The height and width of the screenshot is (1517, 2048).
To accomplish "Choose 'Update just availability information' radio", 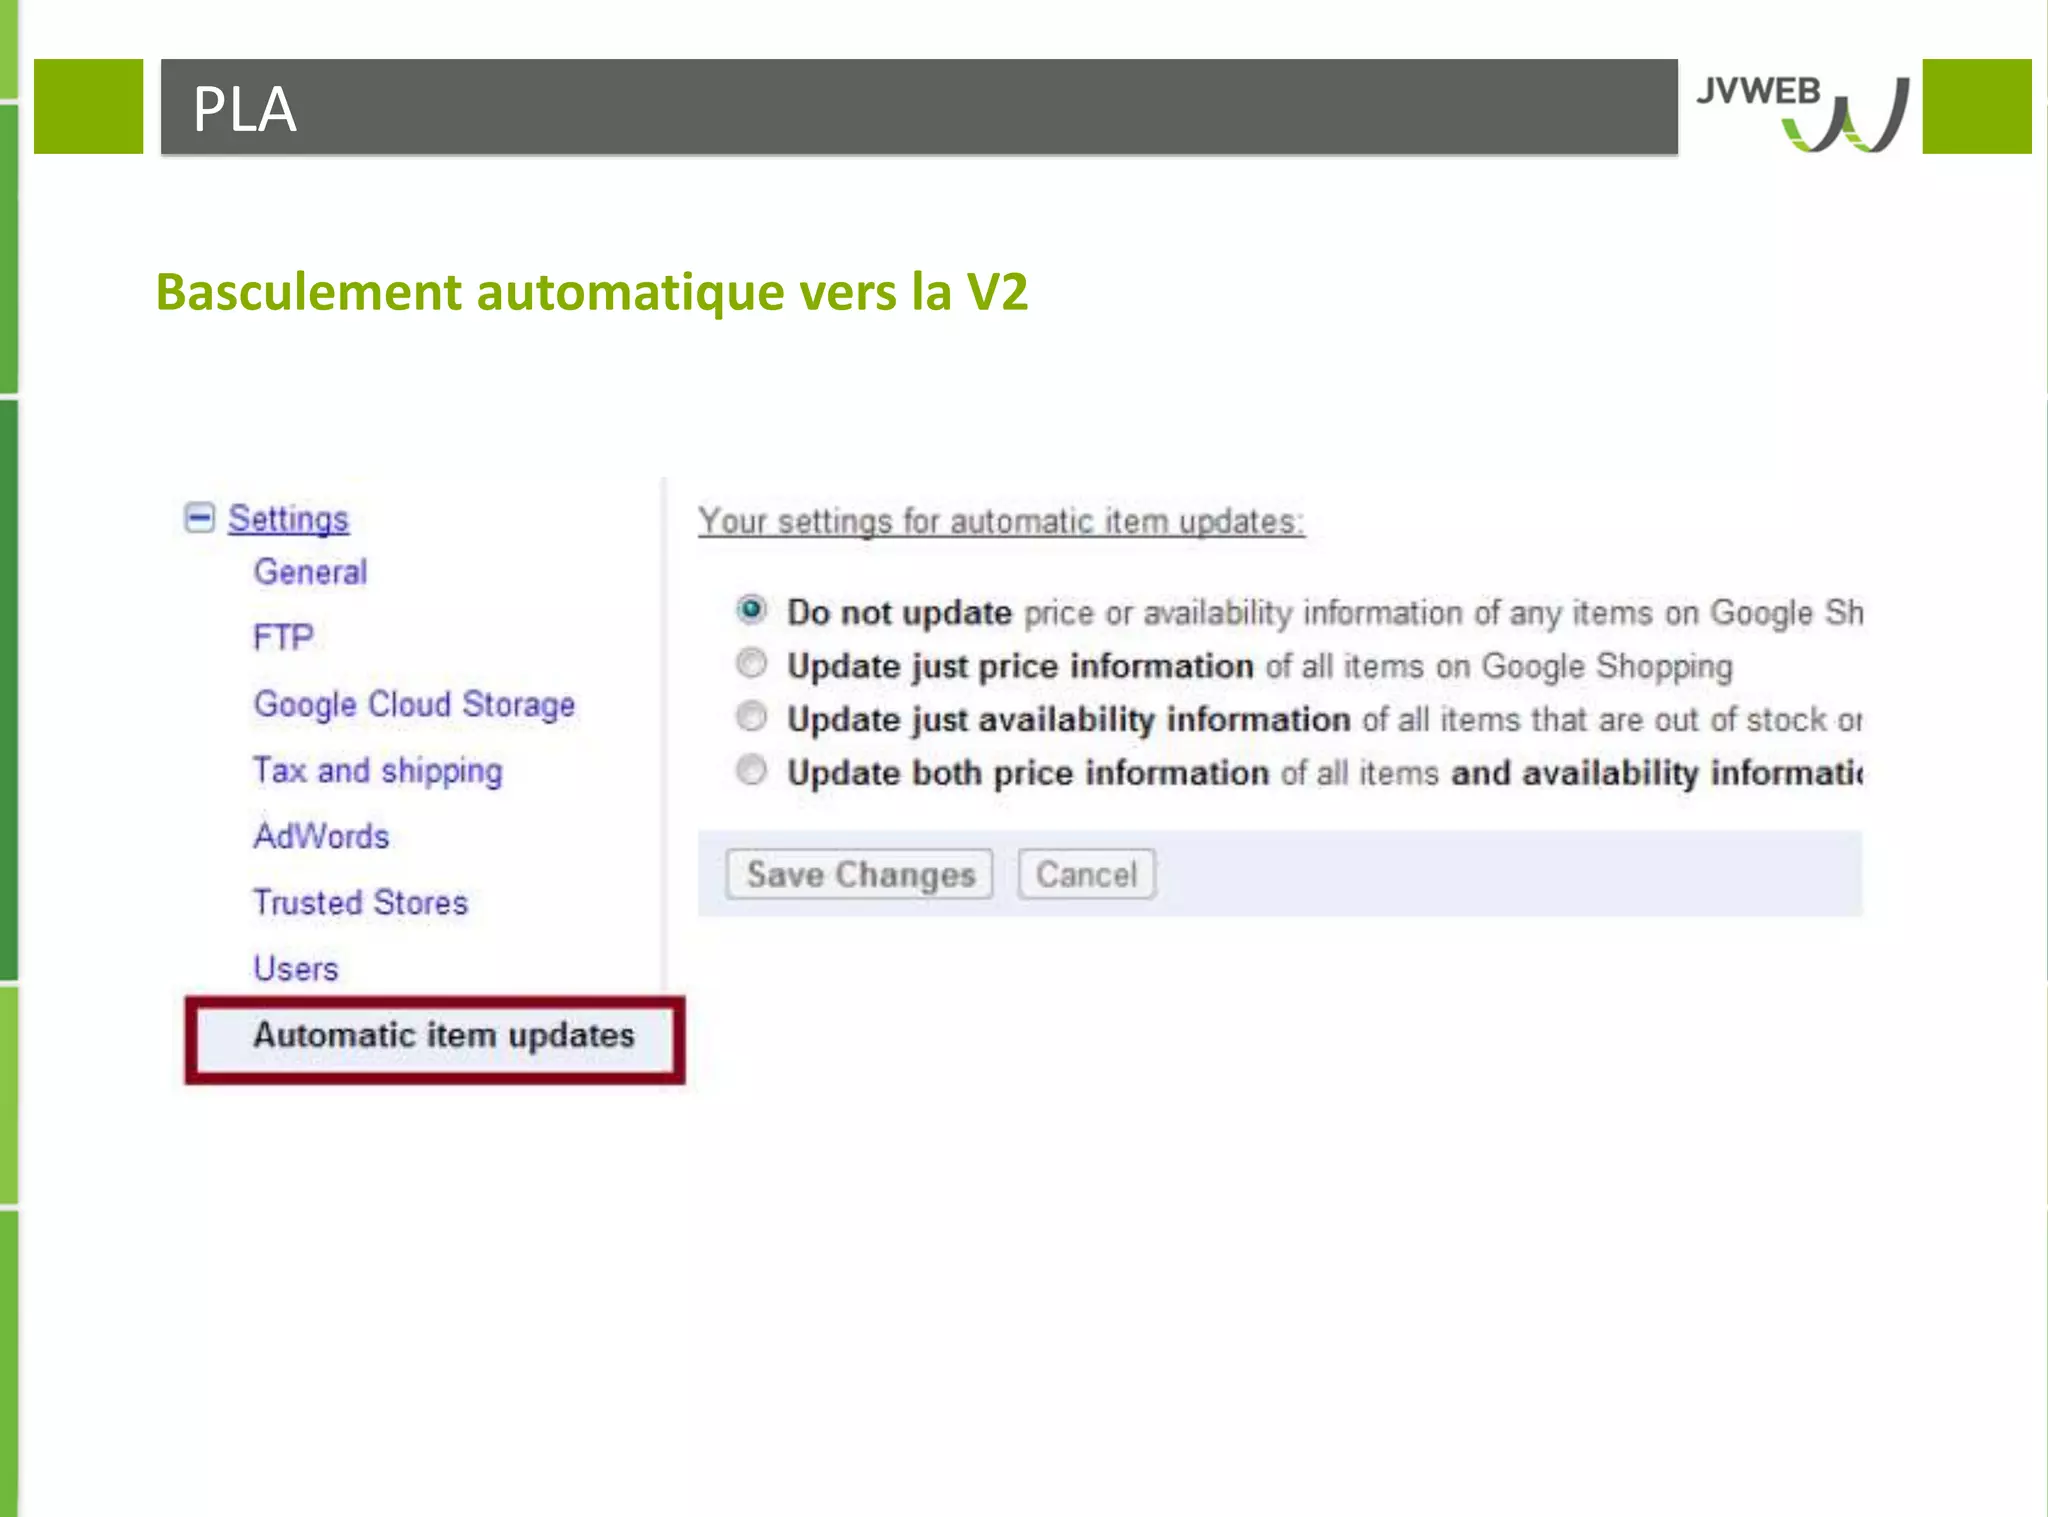I will point(751,716).
